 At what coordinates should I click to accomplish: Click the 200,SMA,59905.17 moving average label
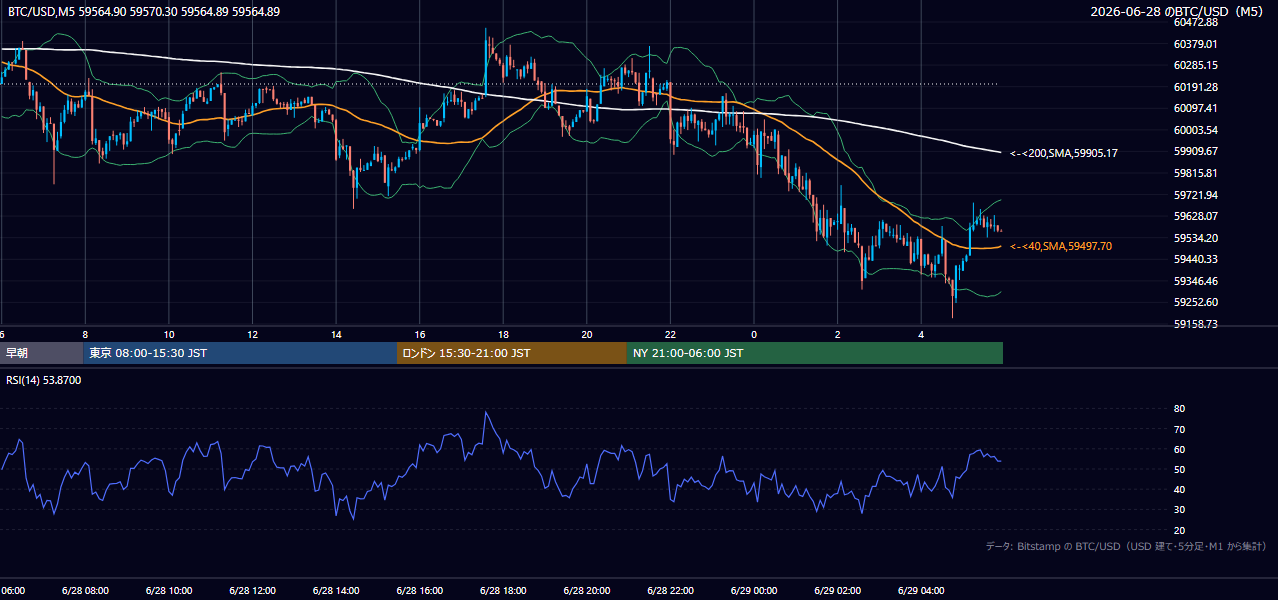pos(1064,153)
